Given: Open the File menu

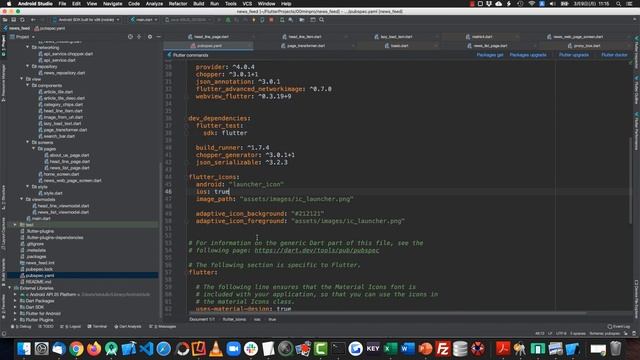Looking at the screenshot, I should click(x=62, y=4).
